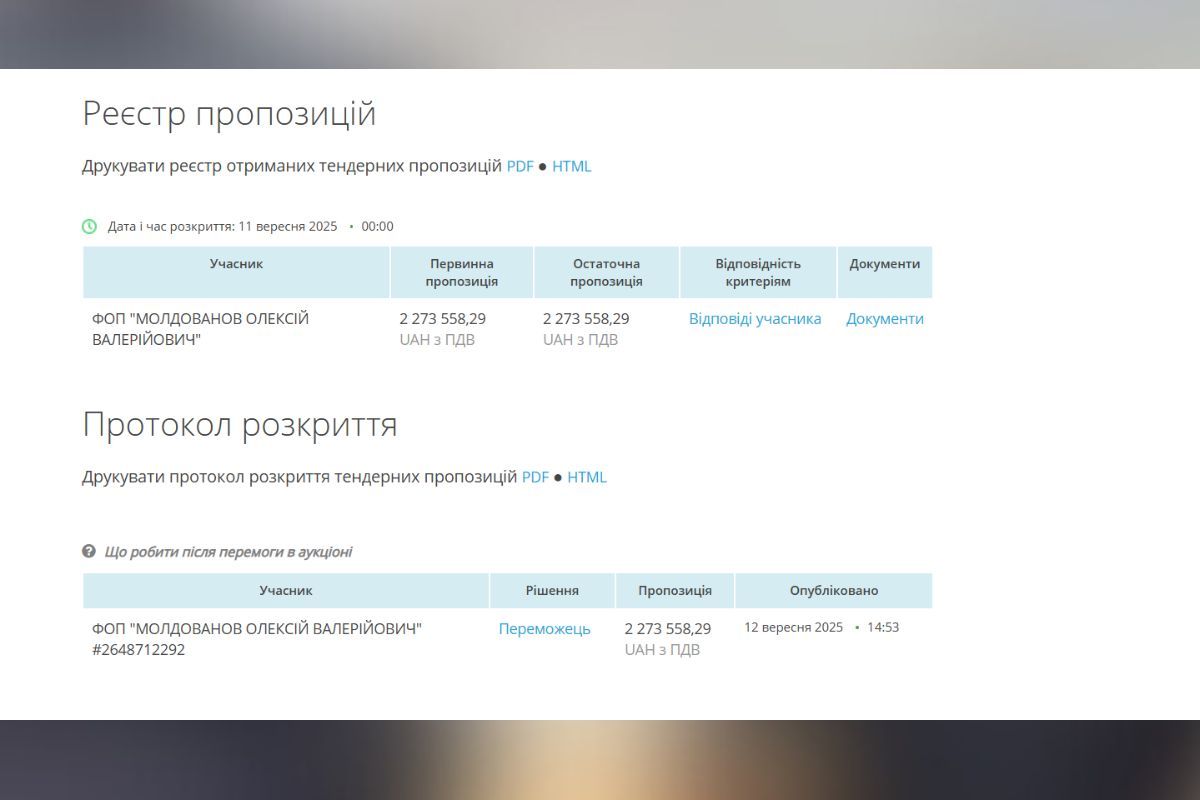Open help about winning the auction
The height and width of the screenshot is (800, 1200).
coord(228,551)
